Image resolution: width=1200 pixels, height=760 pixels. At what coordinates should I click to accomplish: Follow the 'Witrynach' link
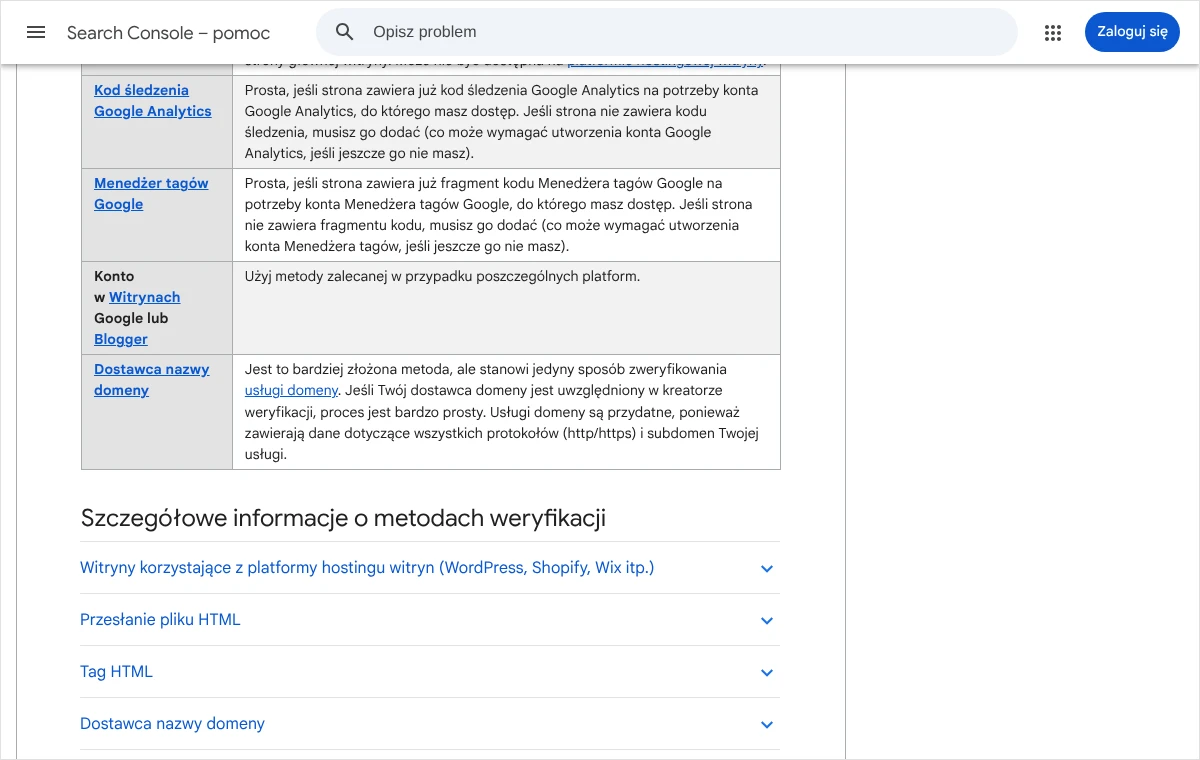click(144, 297)
